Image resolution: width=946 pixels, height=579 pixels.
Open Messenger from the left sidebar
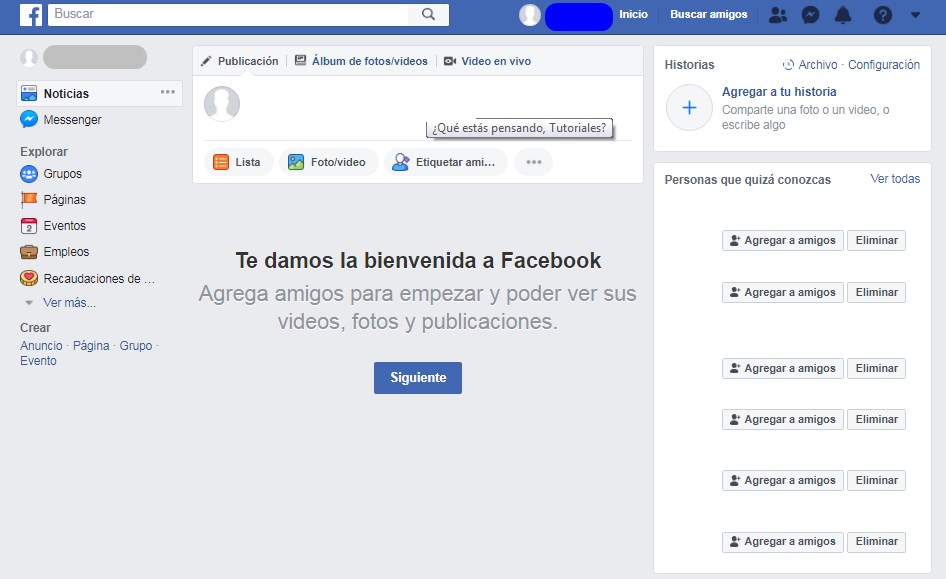(x=72, y=120)
